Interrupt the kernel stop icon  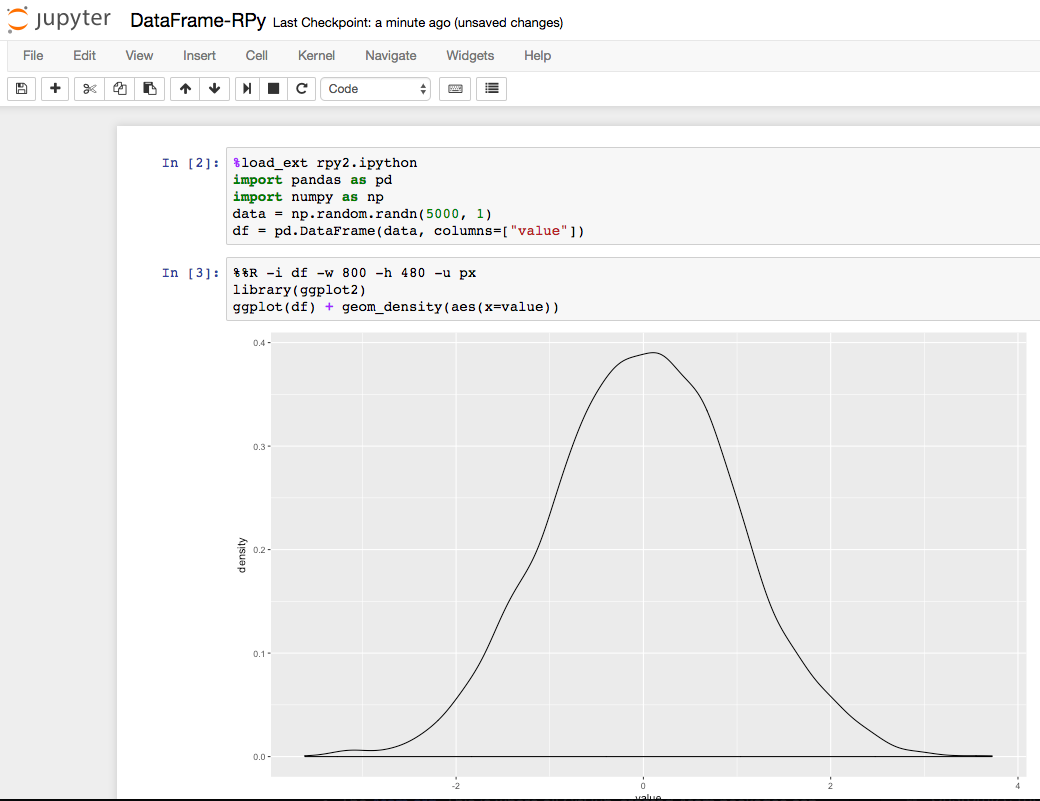(x=273, y=89)
